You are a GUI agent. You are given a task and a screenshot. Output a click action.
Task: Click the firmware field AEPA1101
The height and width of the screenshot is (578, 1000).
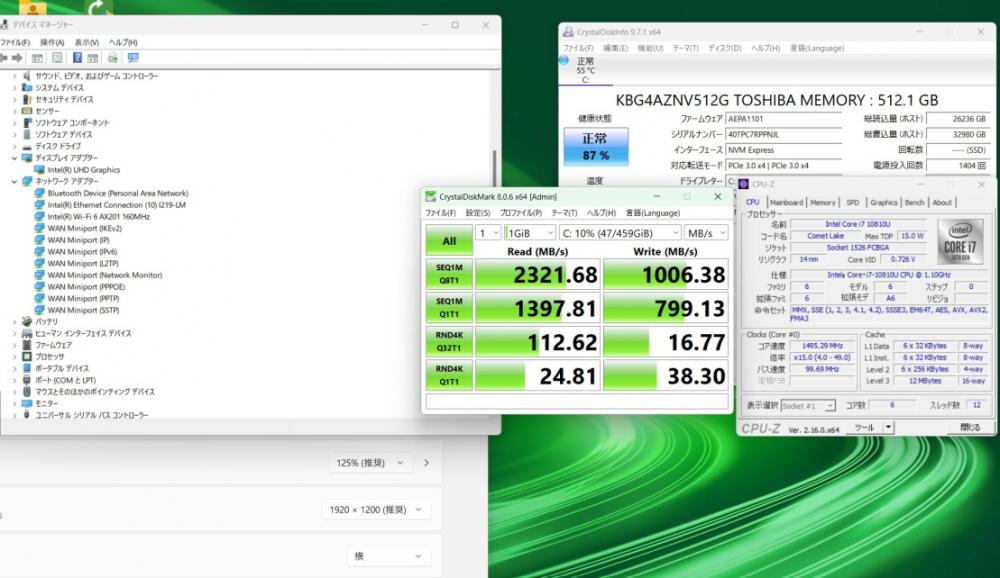pyautogui.click(x=784, y=119)
